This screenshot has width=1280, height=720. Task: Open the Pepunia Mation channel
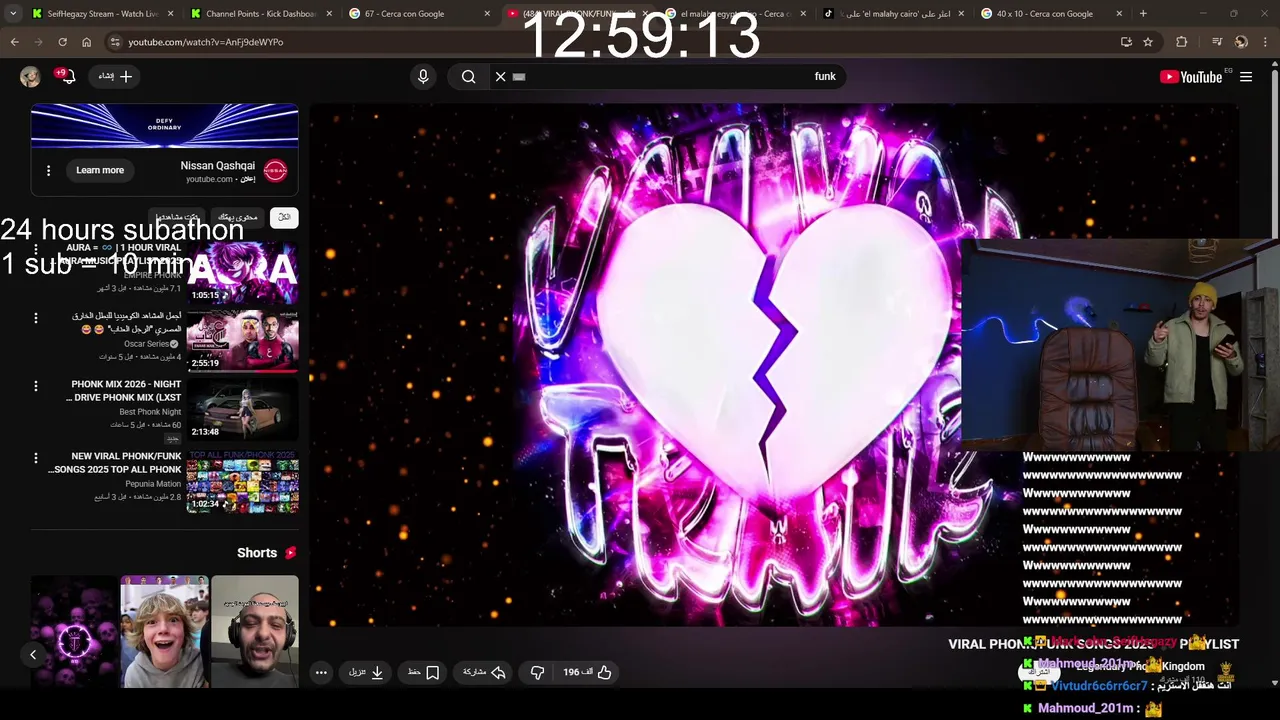coord(153,484)
